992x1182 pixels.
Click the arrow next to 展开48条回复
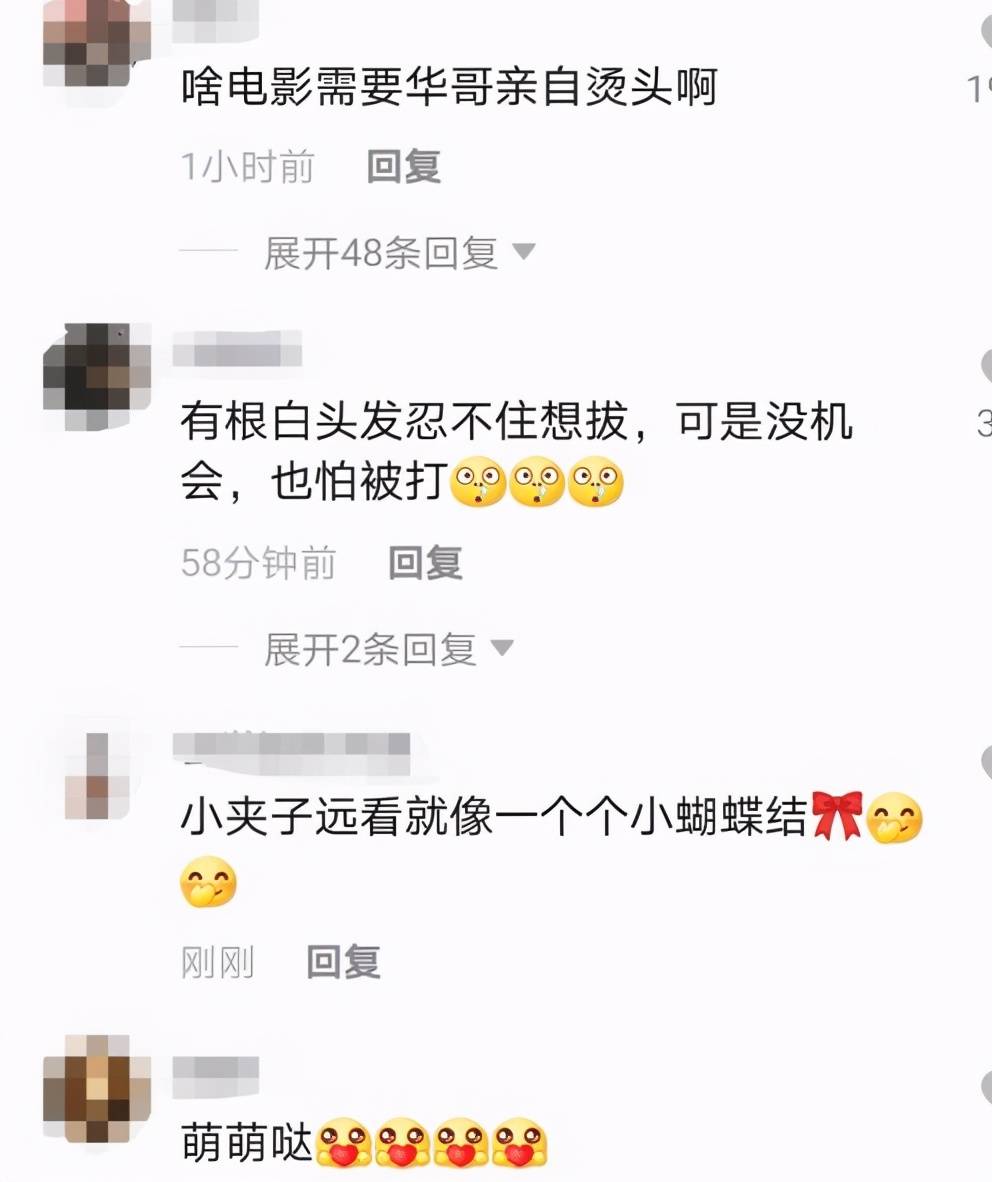pos(524,251)
